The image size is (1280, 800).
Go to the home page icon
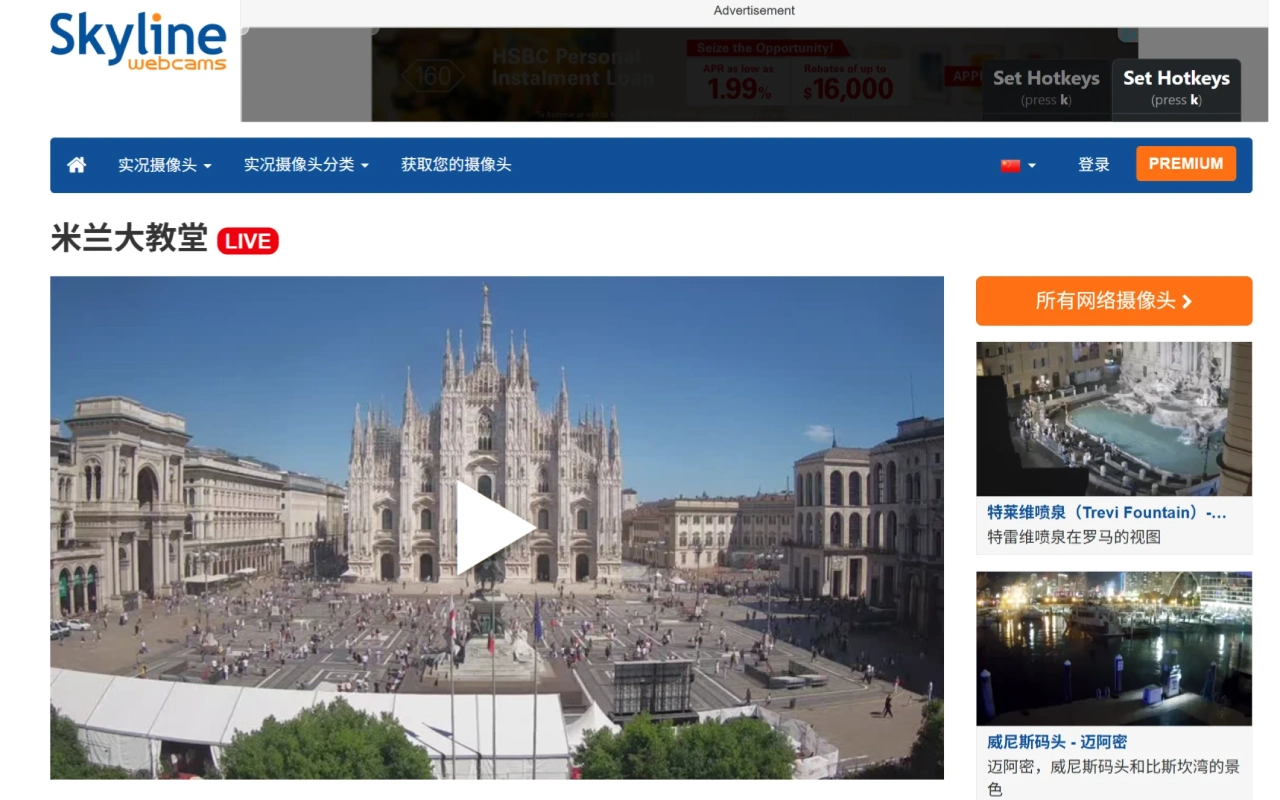click(76, 165)
